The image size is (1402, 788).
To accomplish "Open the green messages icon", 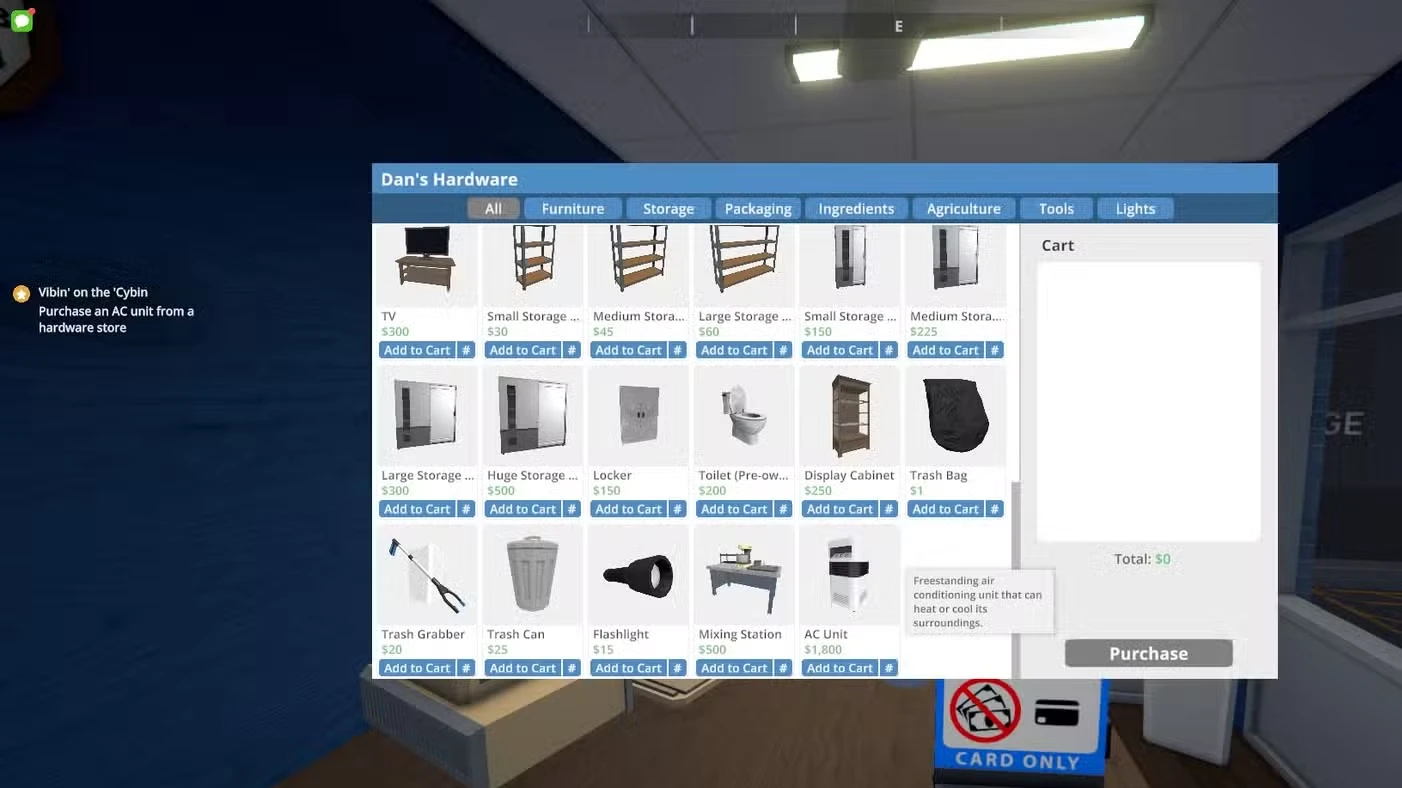I will 22,20.
